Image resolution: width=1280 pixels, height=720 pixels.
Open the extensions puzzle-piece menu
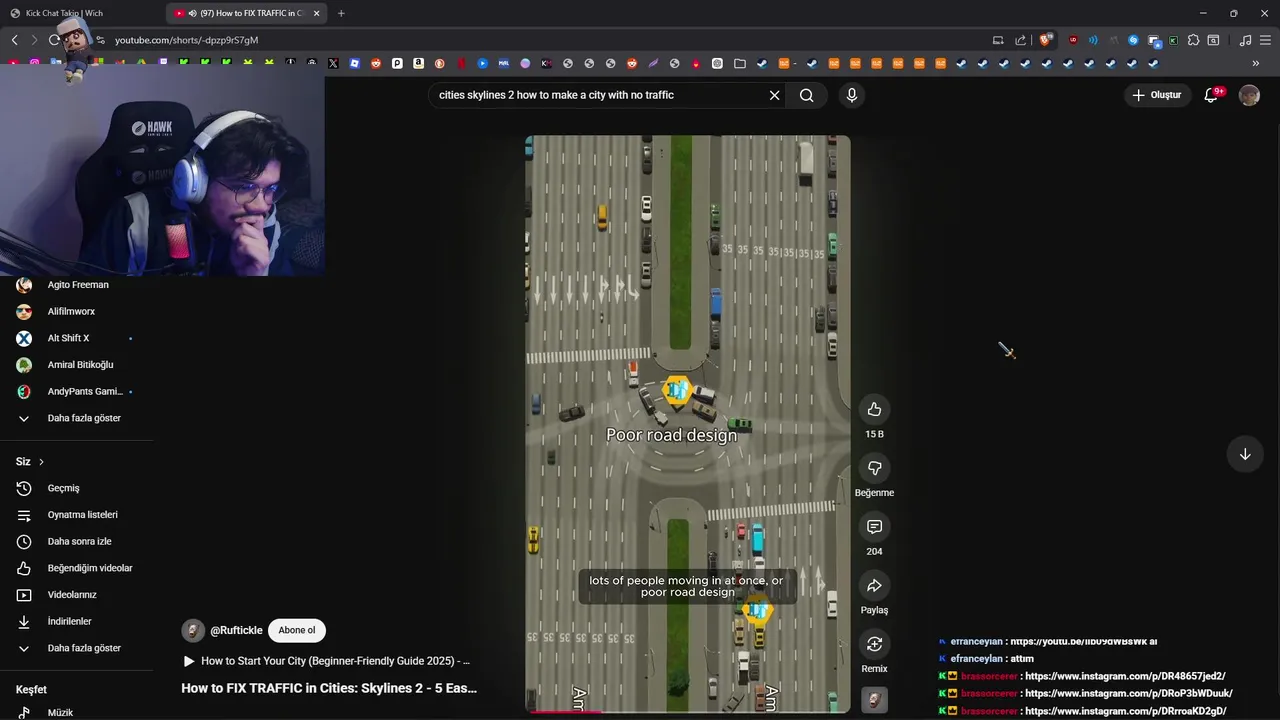[x=1193, y=40]
